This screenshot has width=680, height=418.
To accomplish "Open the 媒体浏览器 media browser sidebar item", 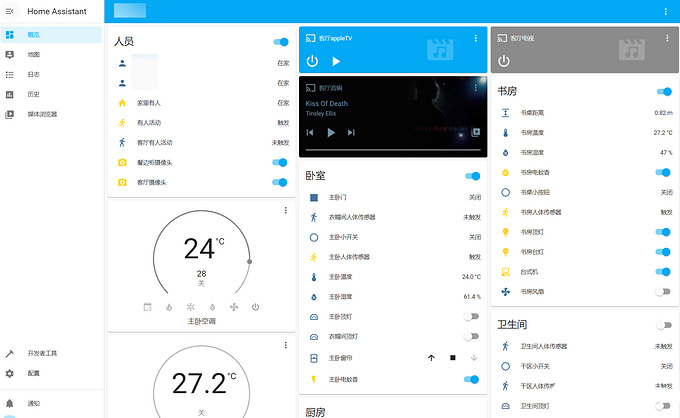I will [x=51, y=114].
